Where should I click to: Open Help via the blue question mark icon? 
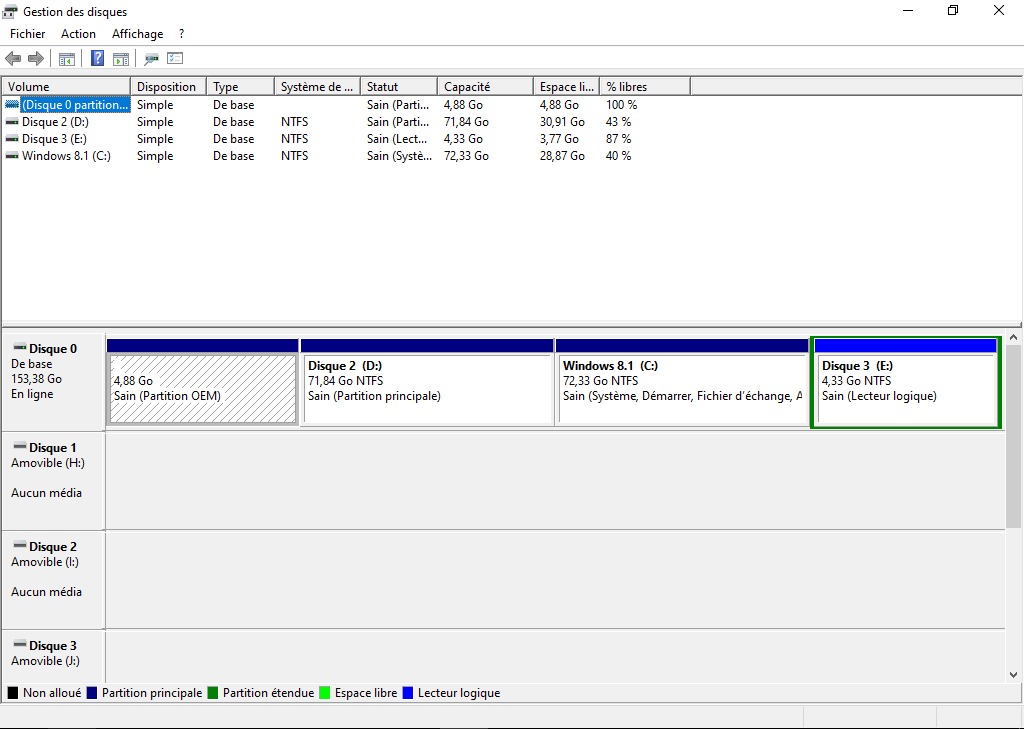[x=97, y=59]
